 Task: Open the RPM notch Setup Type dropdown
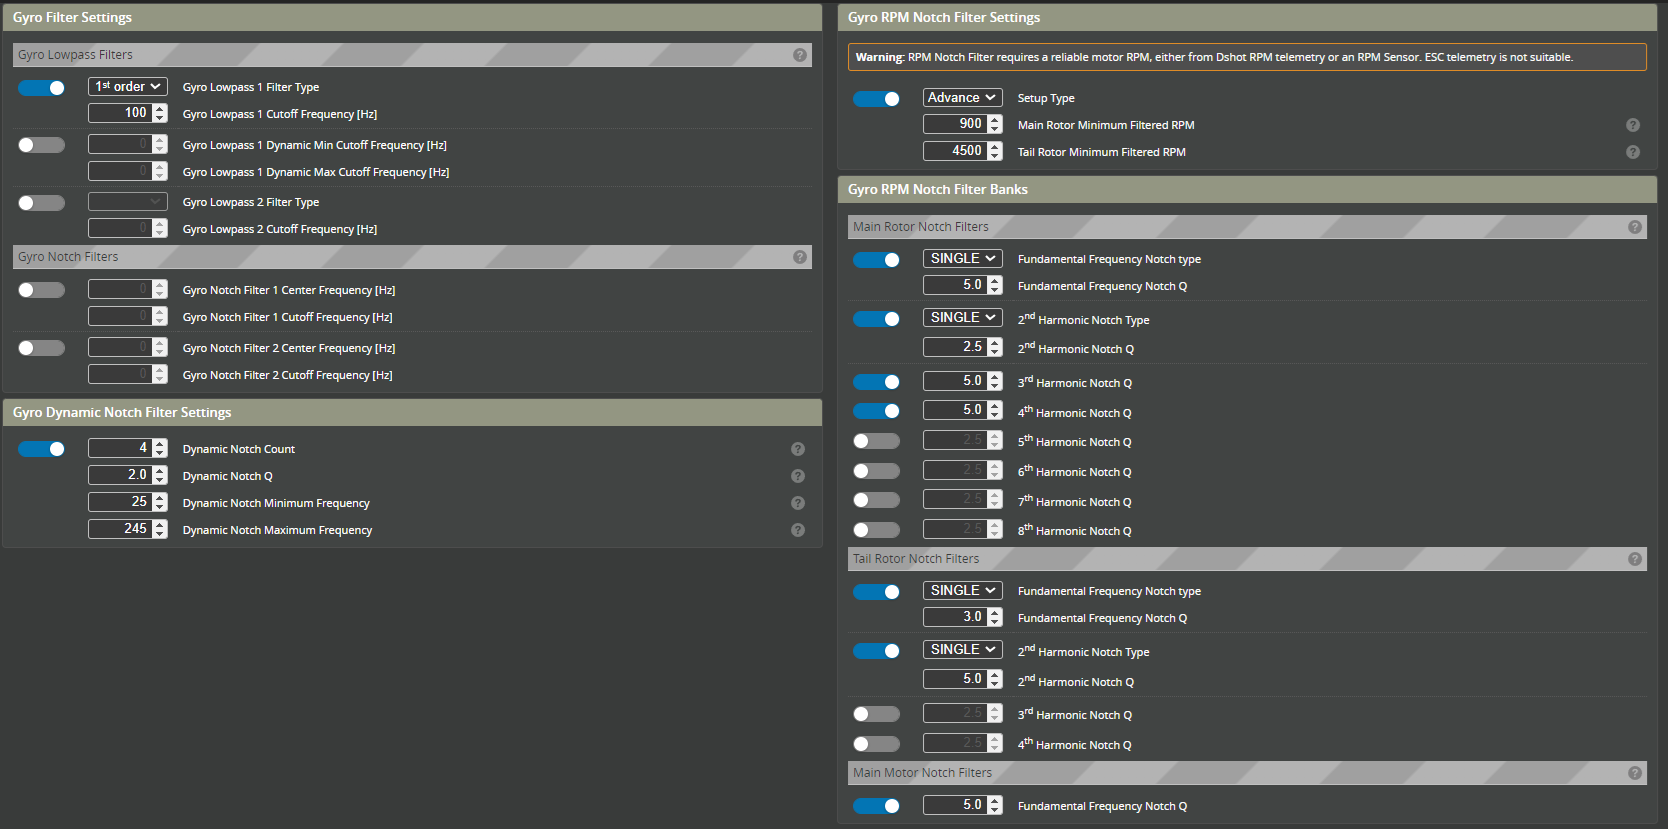(961, 98)
